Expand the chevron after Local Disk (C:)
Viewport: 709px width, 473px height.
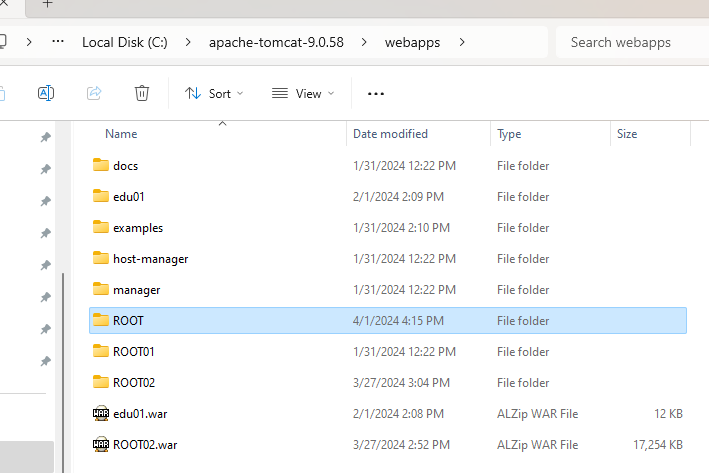pyautogui.click(x=188, y=42)
